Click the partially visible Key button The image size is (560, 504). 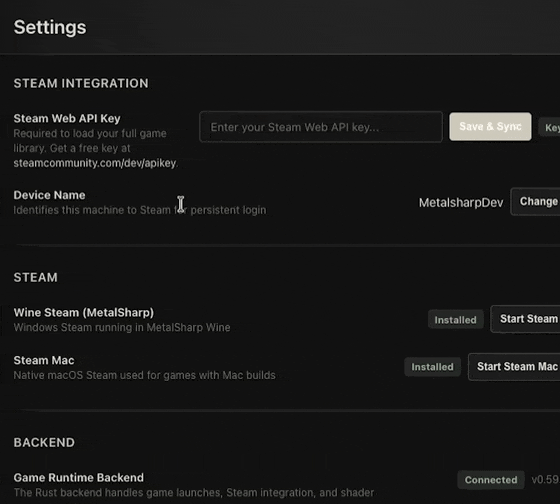(x=550, y=128)
